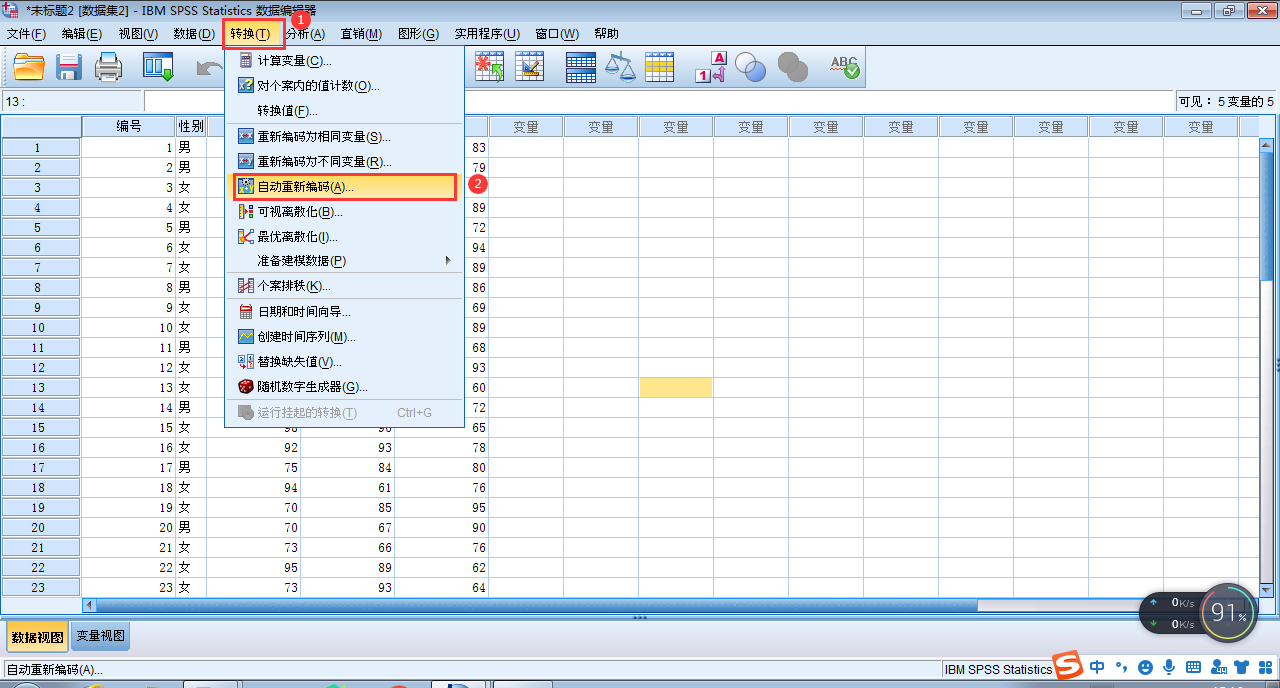Image resolution: width=1280 pixels, height=688 pixels.
Task: Choose 替换缺失值(V)... menu entry
Action: tap(344, 362)
